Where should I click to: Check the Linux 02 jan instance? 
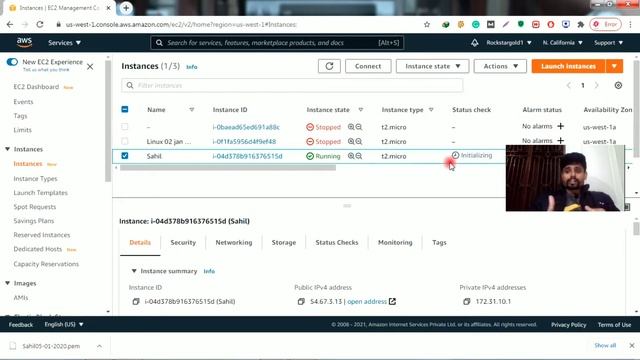(125, 141)
